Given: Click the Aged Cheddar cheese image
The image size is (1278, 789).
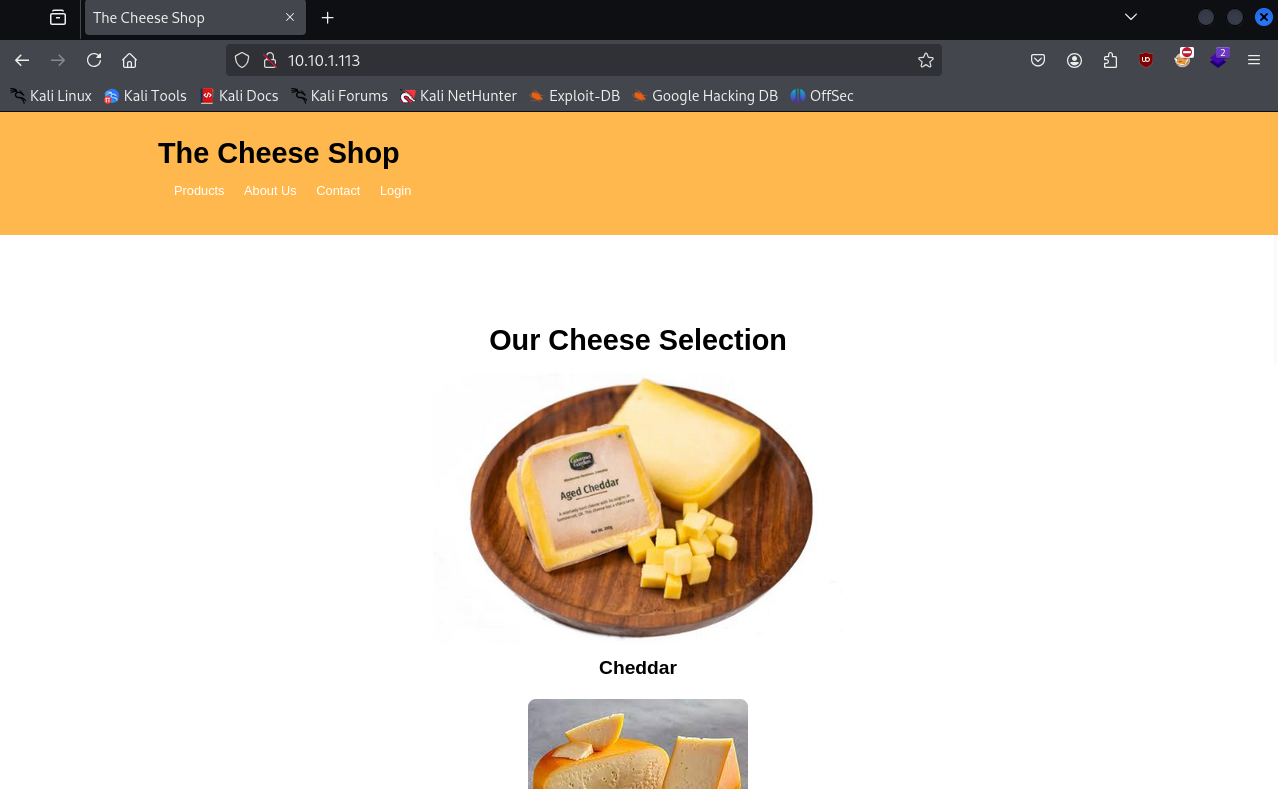Looking at the screenshot, I should coord(638,508).
